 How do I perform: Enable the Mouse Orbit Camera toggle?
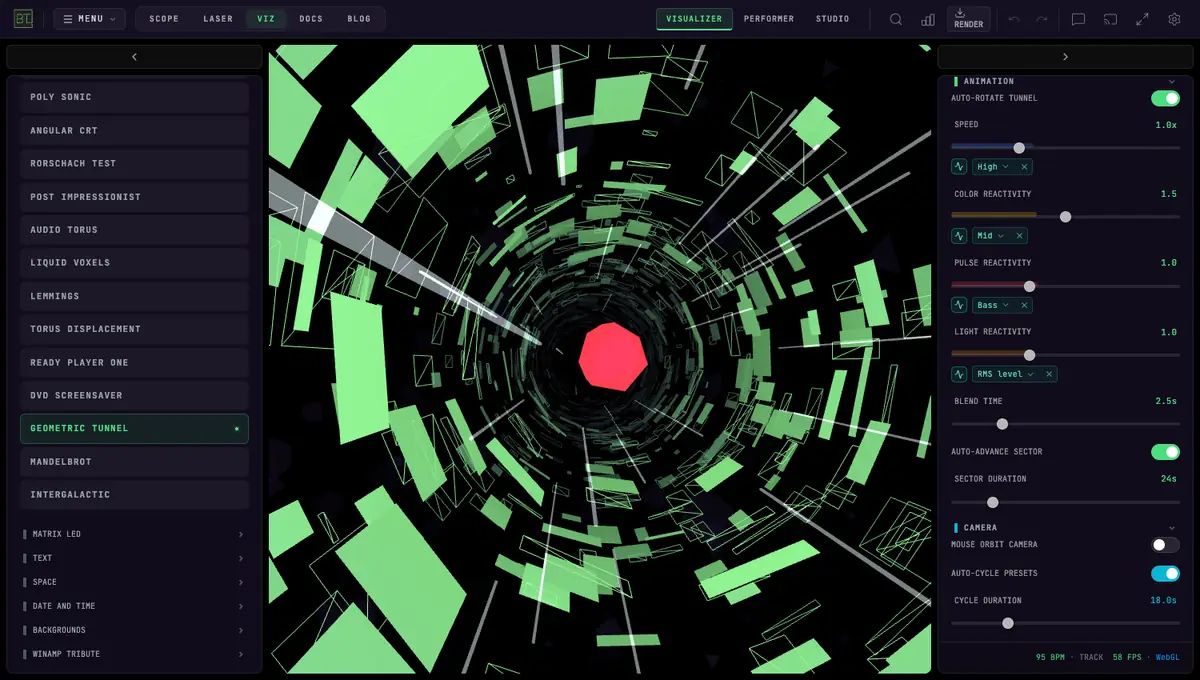click(x=1165, y=545)
